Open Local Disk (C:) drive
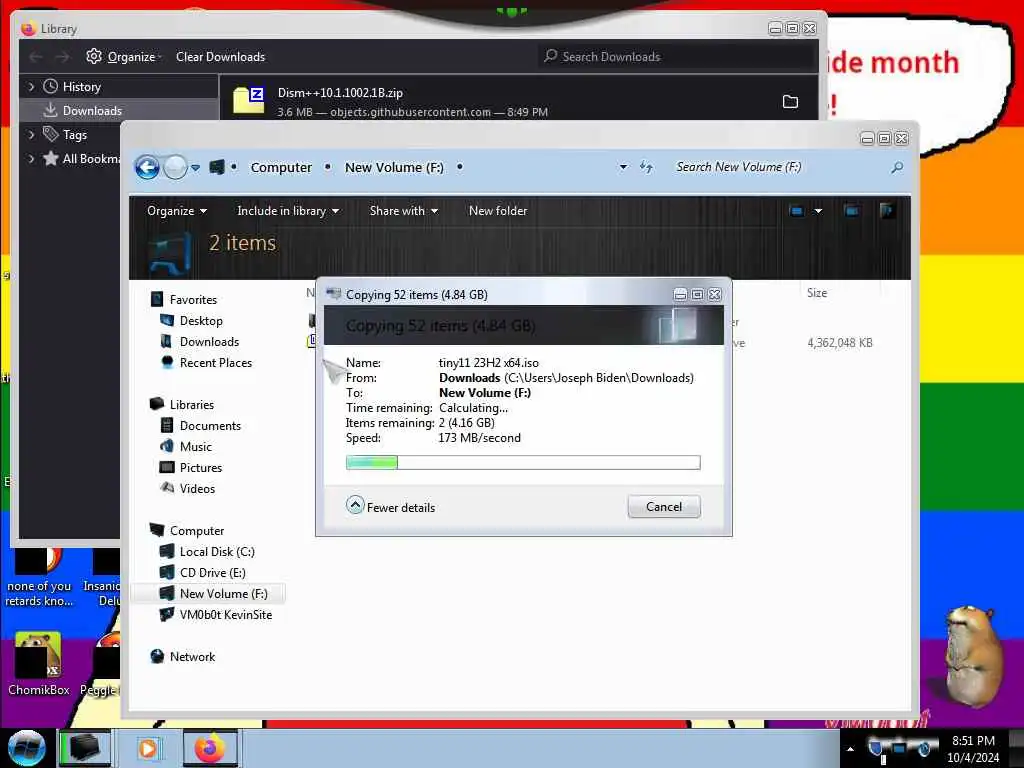This screenshot has width=1024, height=768. coord(217,552)
